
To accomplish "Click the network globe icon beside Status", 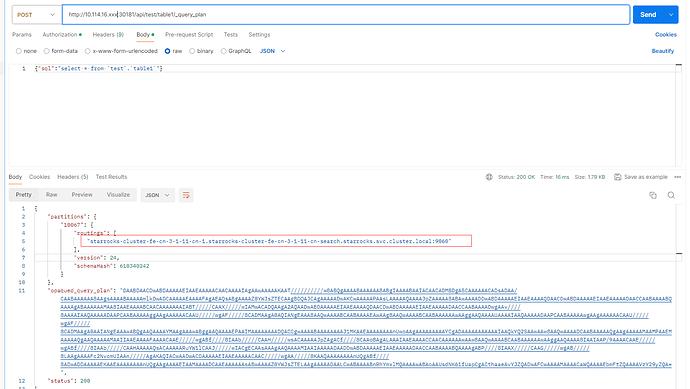I will 489,177.
